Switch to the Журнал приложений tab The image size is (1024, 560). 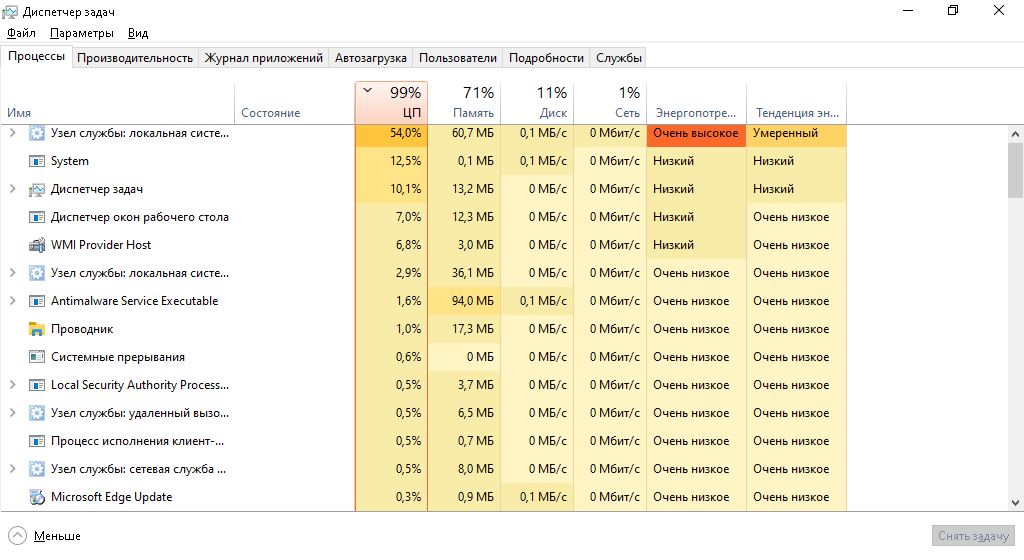[x=264, y=58]
